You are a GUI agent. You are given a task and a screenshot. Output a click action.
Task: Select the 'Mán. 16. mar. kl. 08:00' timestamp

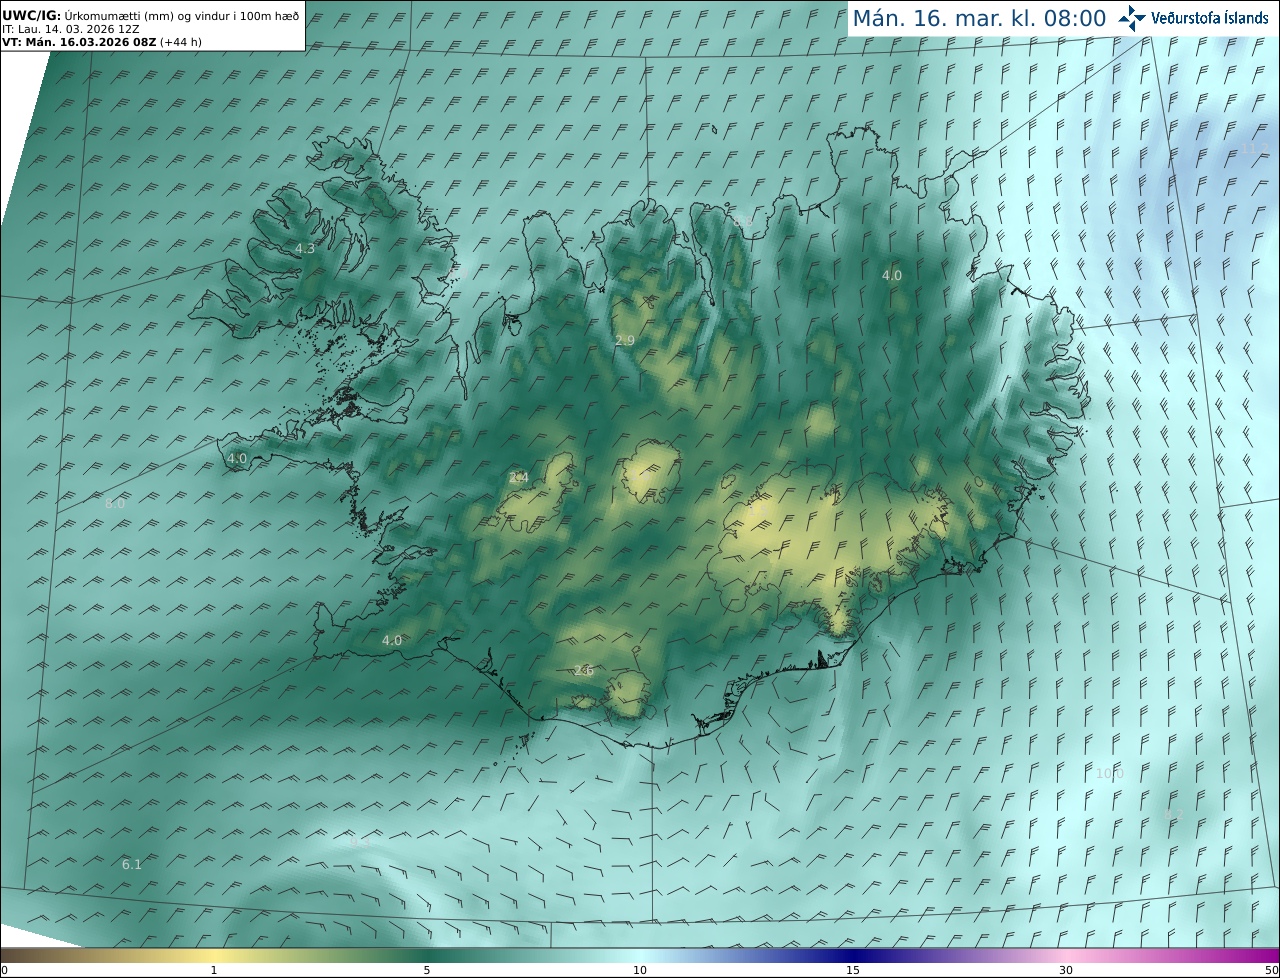coord(979,18)
